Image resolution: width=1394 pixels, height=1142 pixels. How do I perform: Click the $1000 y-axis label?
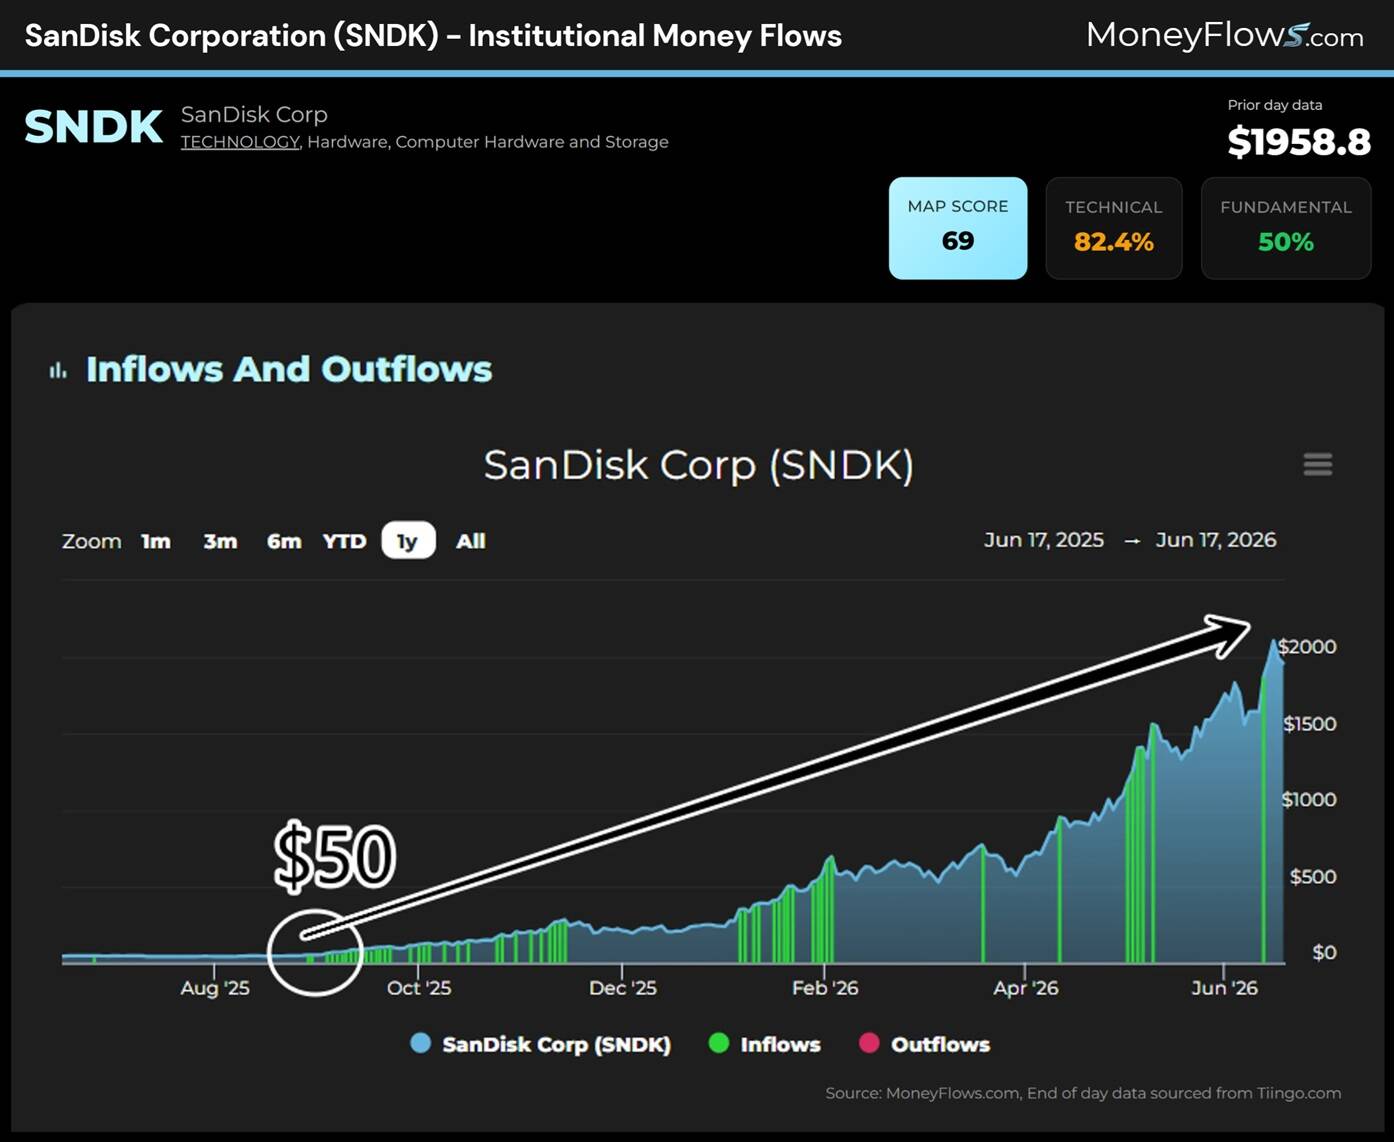pos(1309,800)
